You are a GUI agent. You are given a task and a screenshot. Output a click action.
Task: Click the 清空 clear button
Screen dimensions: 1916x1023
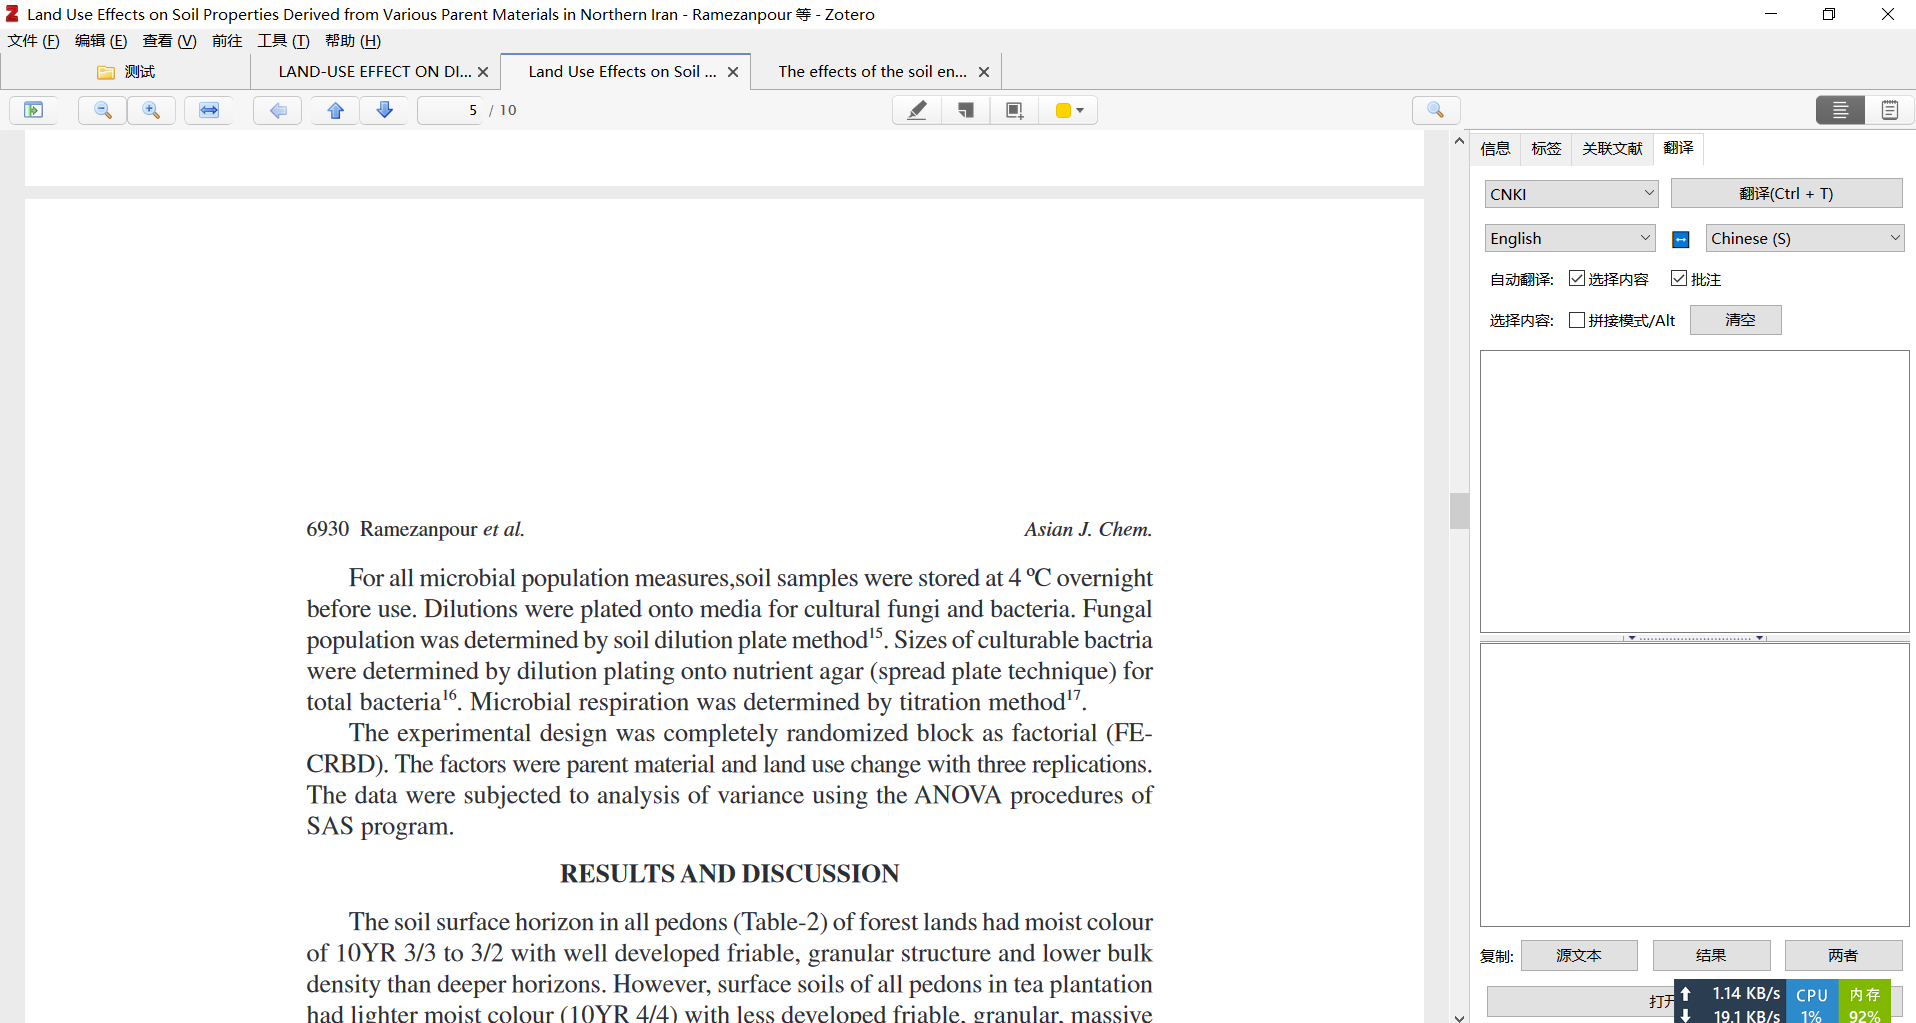[x=1736, y=320]
